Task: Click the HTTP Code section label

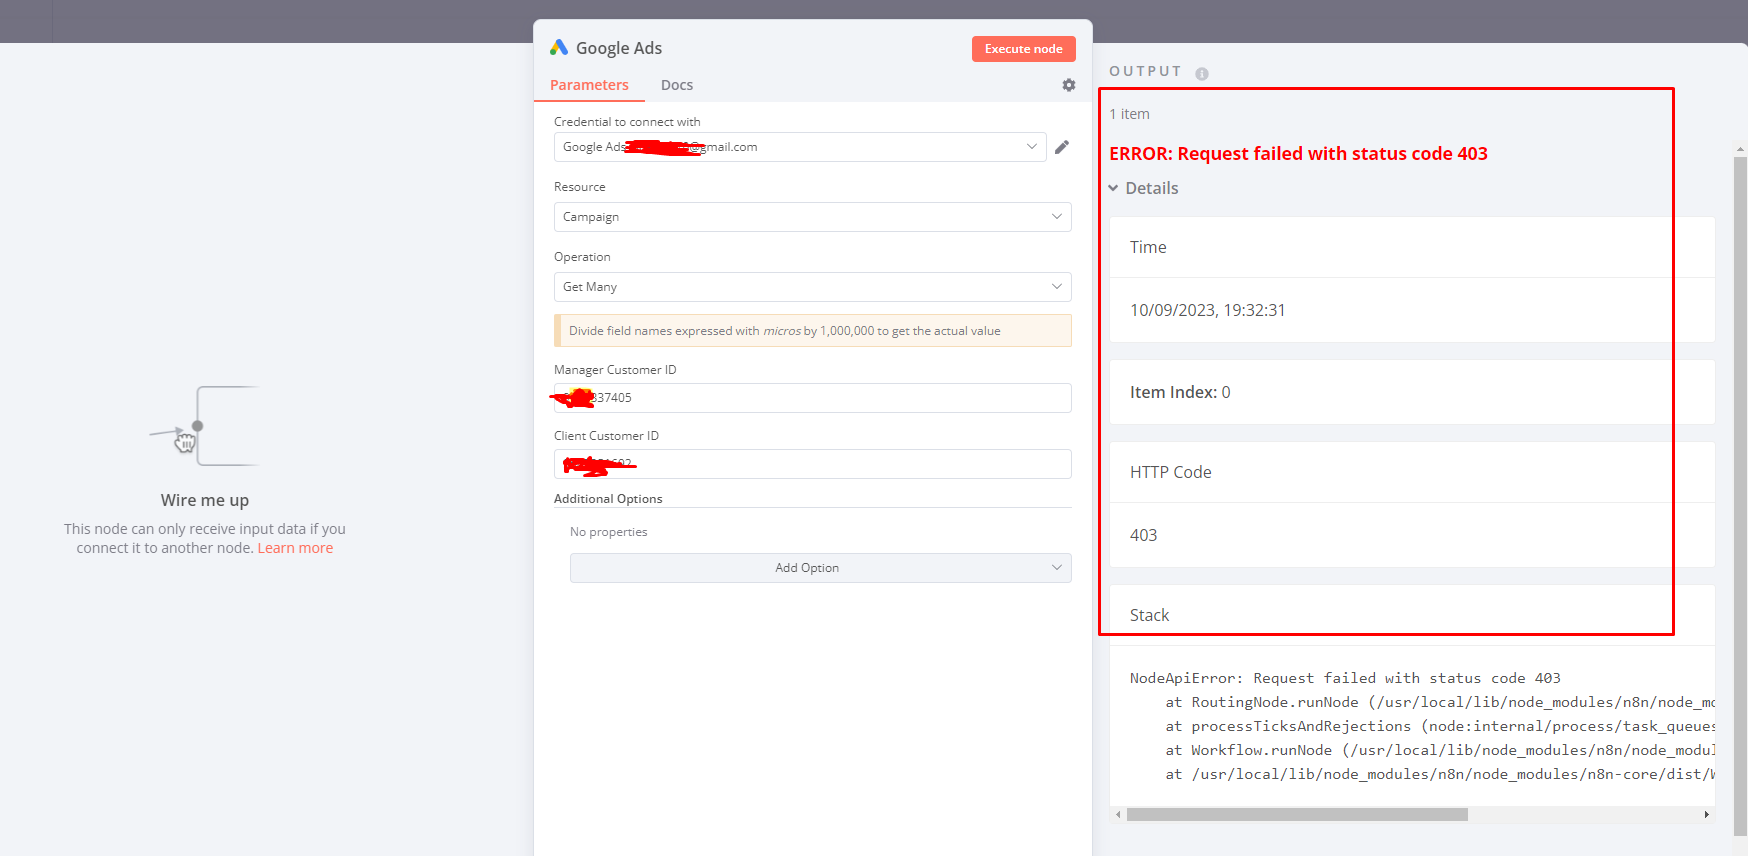Action: [1170, 472]
